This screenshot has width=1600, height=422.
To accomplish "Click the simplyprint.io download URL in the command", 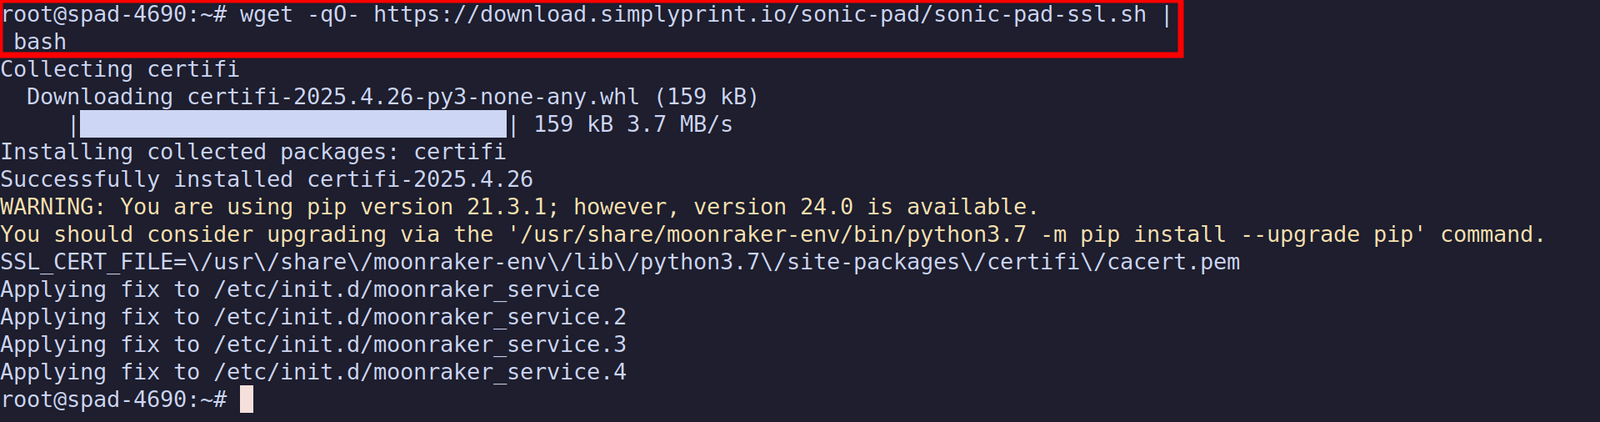I will point(760,15).
